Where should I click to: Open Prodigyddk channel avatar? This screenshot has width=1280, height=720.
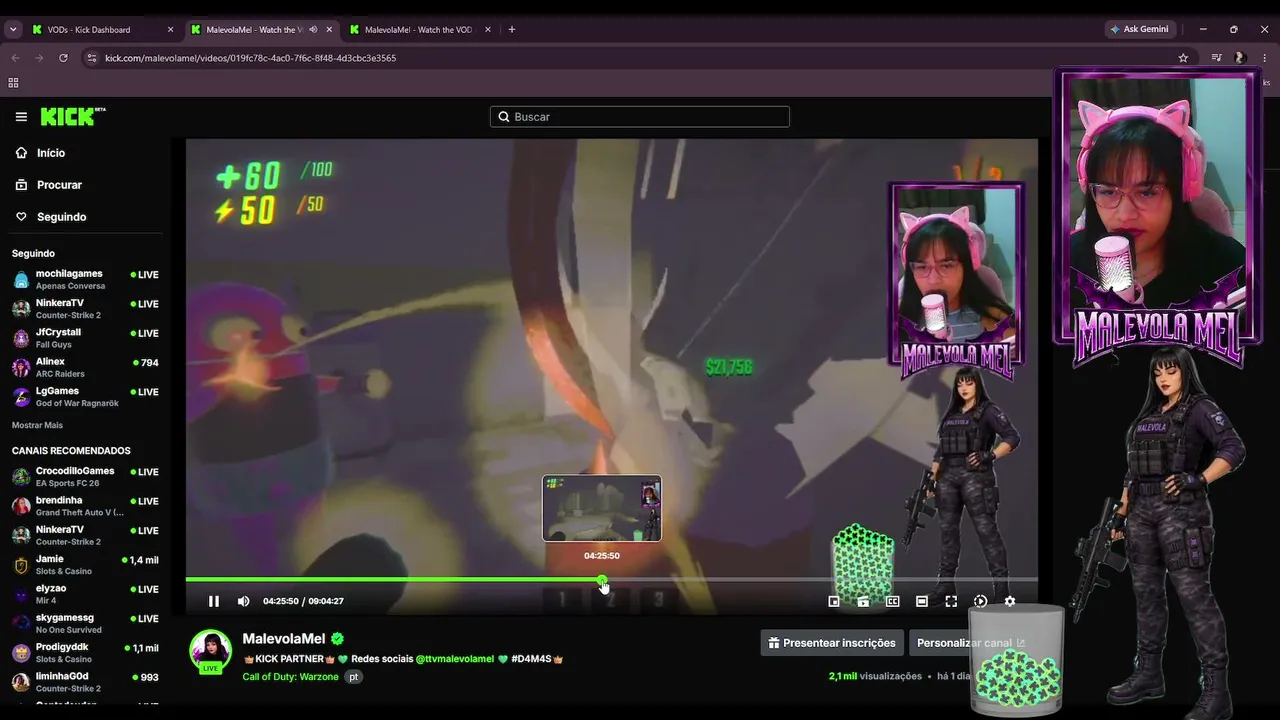[21, 653]
